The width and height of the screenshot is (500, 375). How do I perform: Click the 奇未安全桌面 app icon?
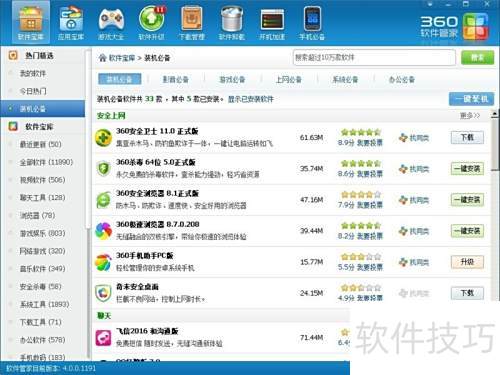tap(104, 293)
